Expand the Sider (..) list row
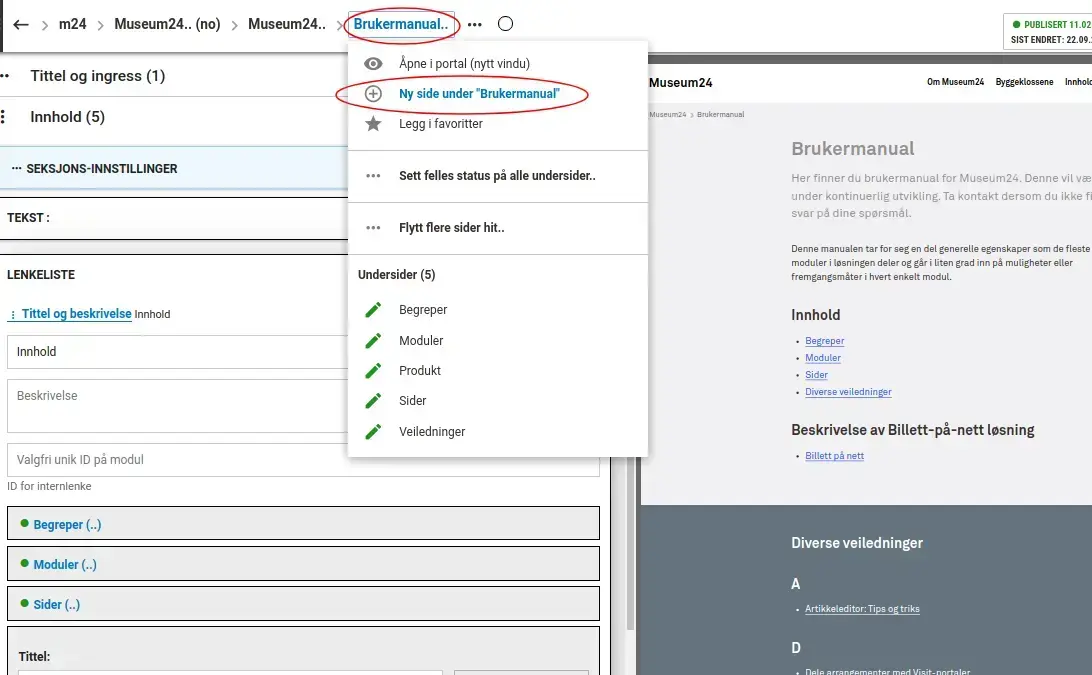This screenshot has height=675, width=1092. [303, 603]
